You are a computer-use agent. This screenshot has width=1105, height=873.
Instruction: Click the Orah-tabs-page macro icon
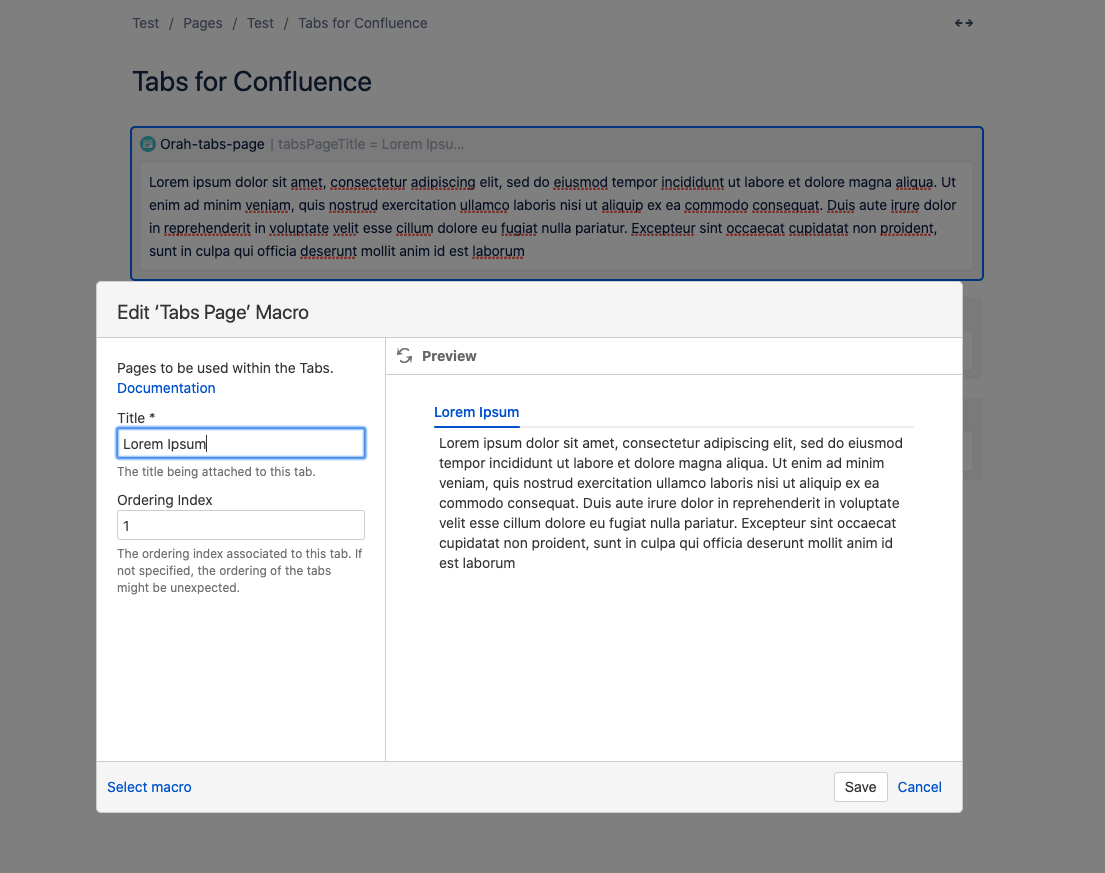coord(147,144)
